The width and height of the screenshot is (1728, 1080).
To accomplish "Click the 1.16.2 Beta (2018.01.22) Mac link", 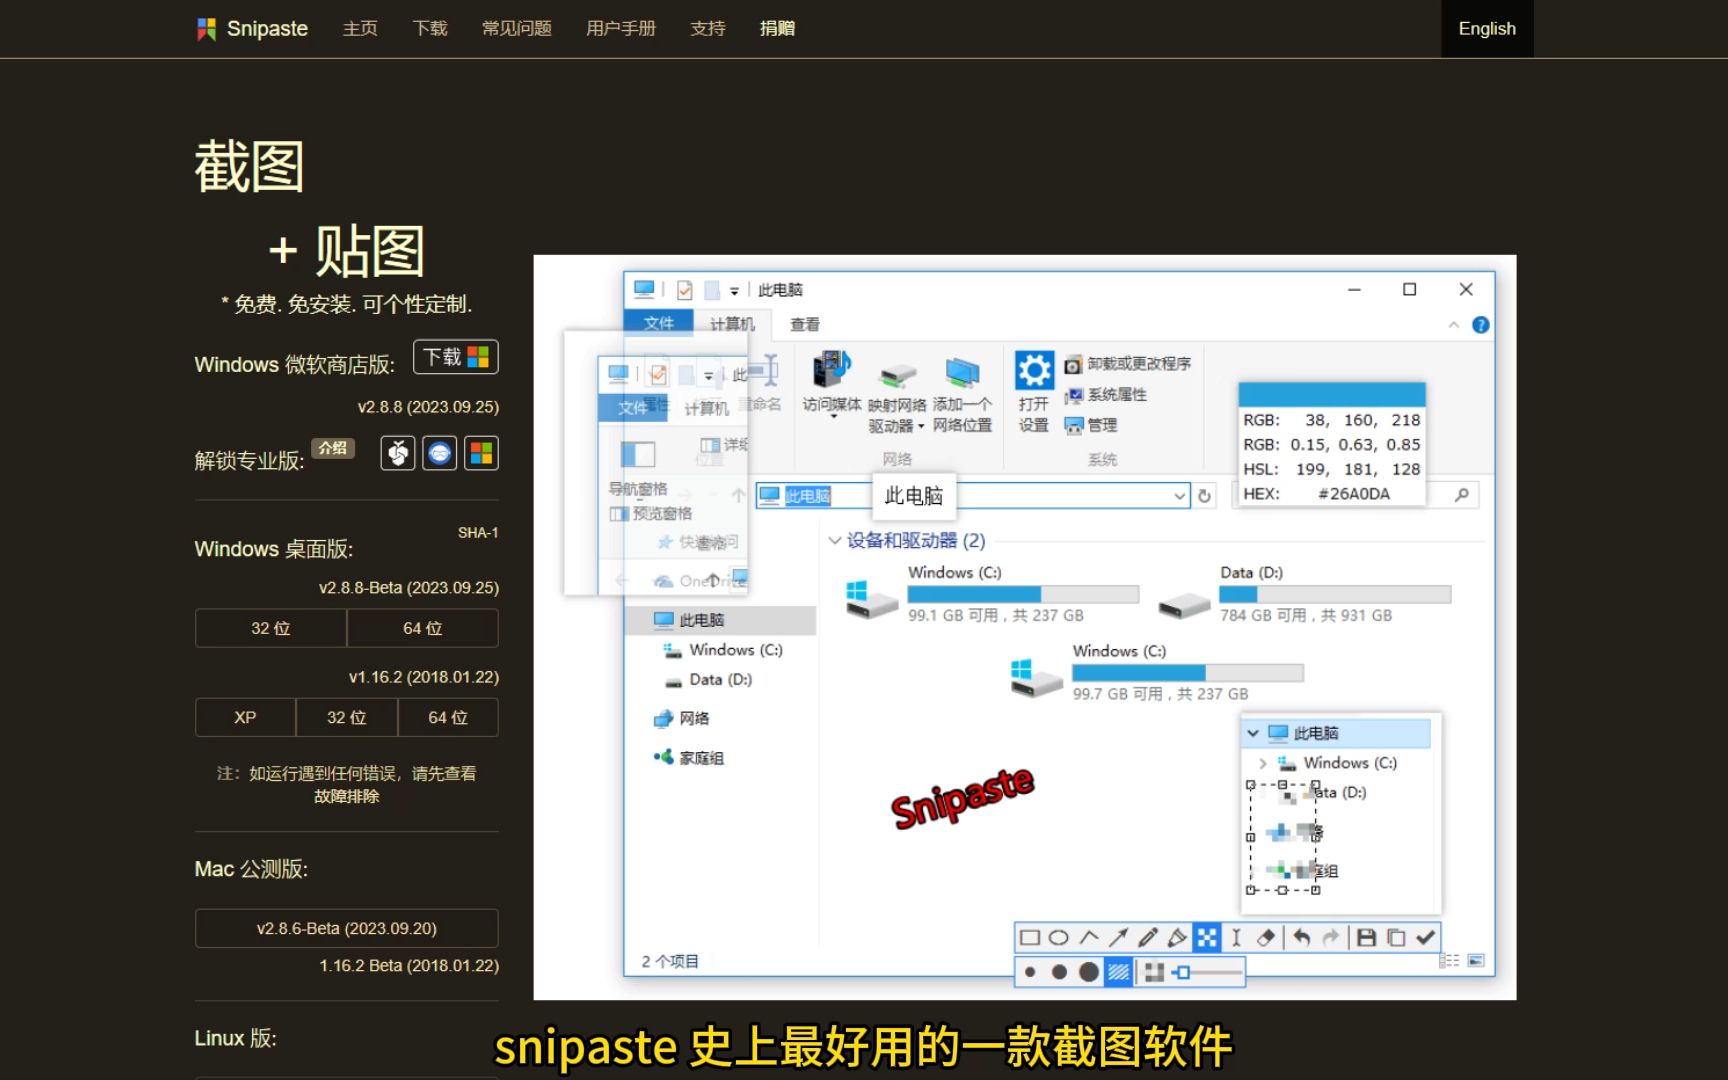I will (x=409, y=965).
